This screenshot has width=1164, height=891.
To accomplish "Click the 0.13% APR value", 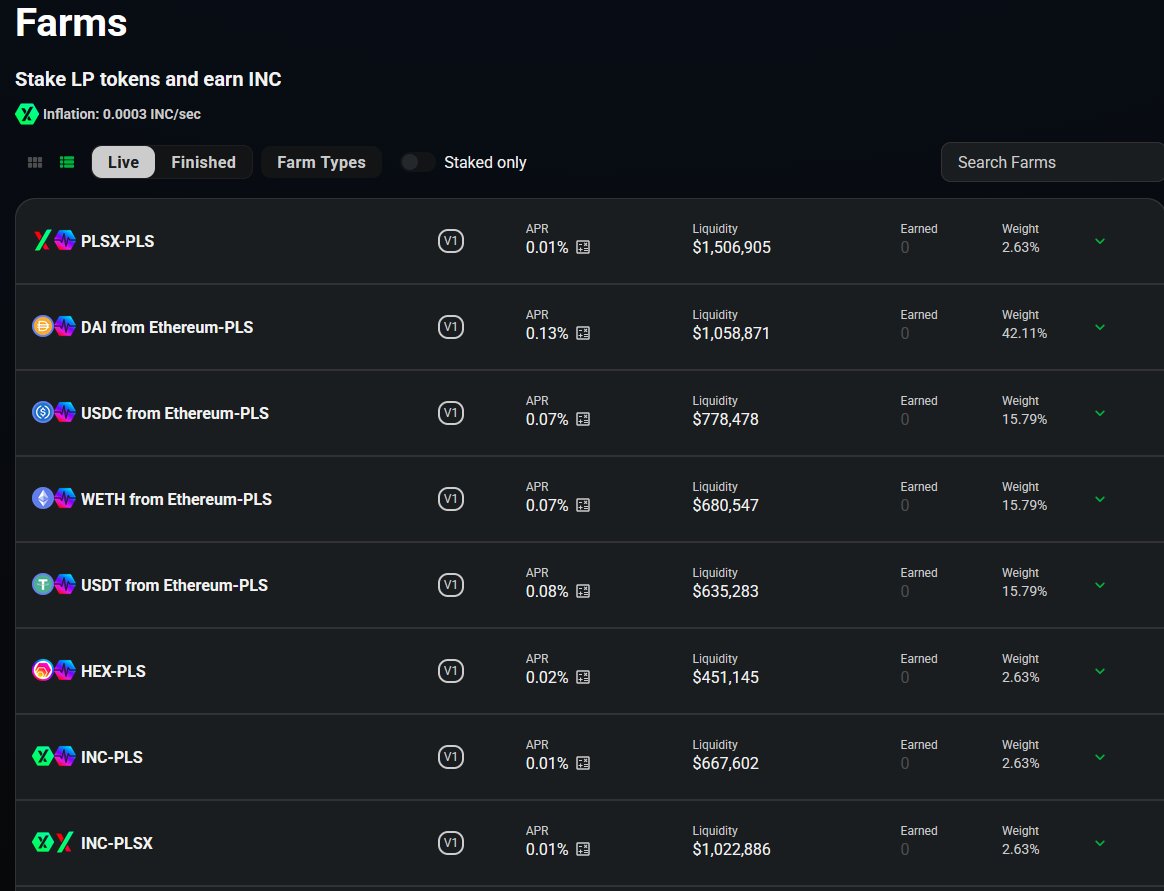I will click(547, 333).
